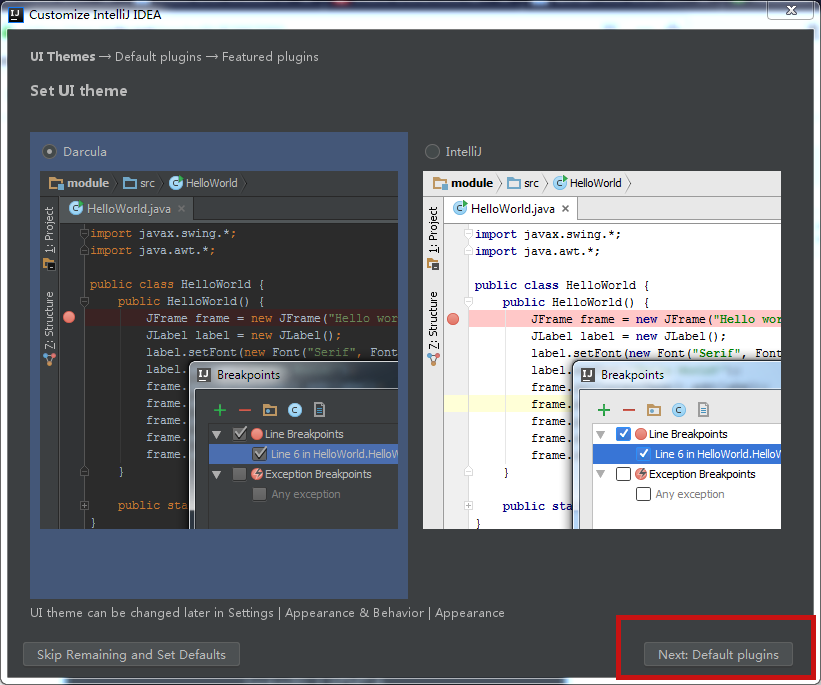Toggle gutter breakpoint dot in IntelliJ preview
This screenshot has height=685, width=821.
click(453, 319)
